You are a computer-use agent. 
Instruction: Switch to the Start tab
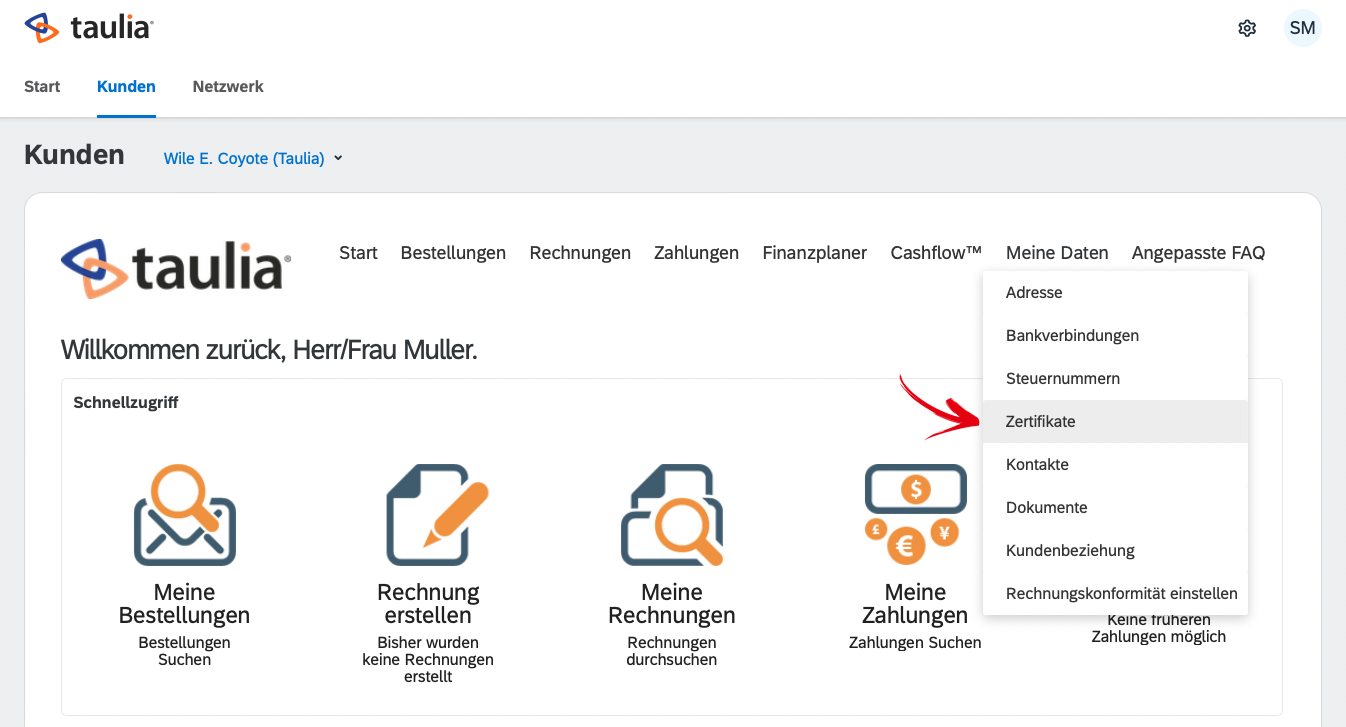click(42, 86)
